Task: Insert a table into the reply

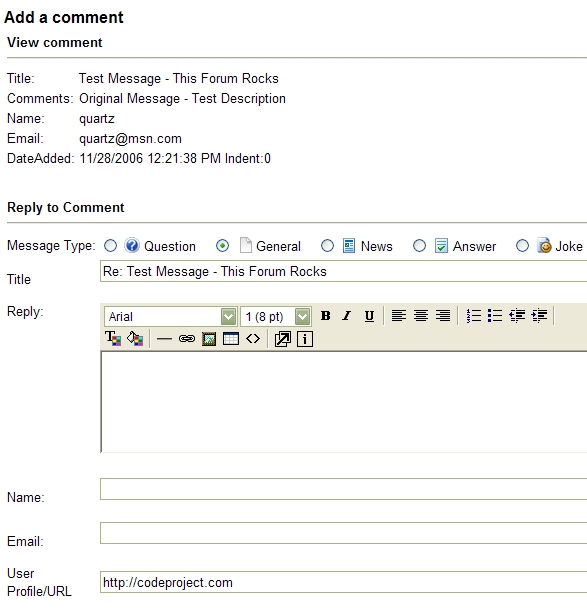Action: tap(231, 339)
